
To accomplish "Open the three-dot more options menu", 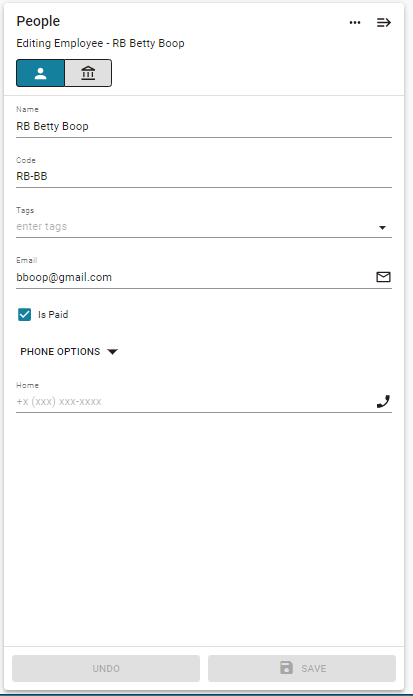I will pyautogui.click(x=354, y=22).
